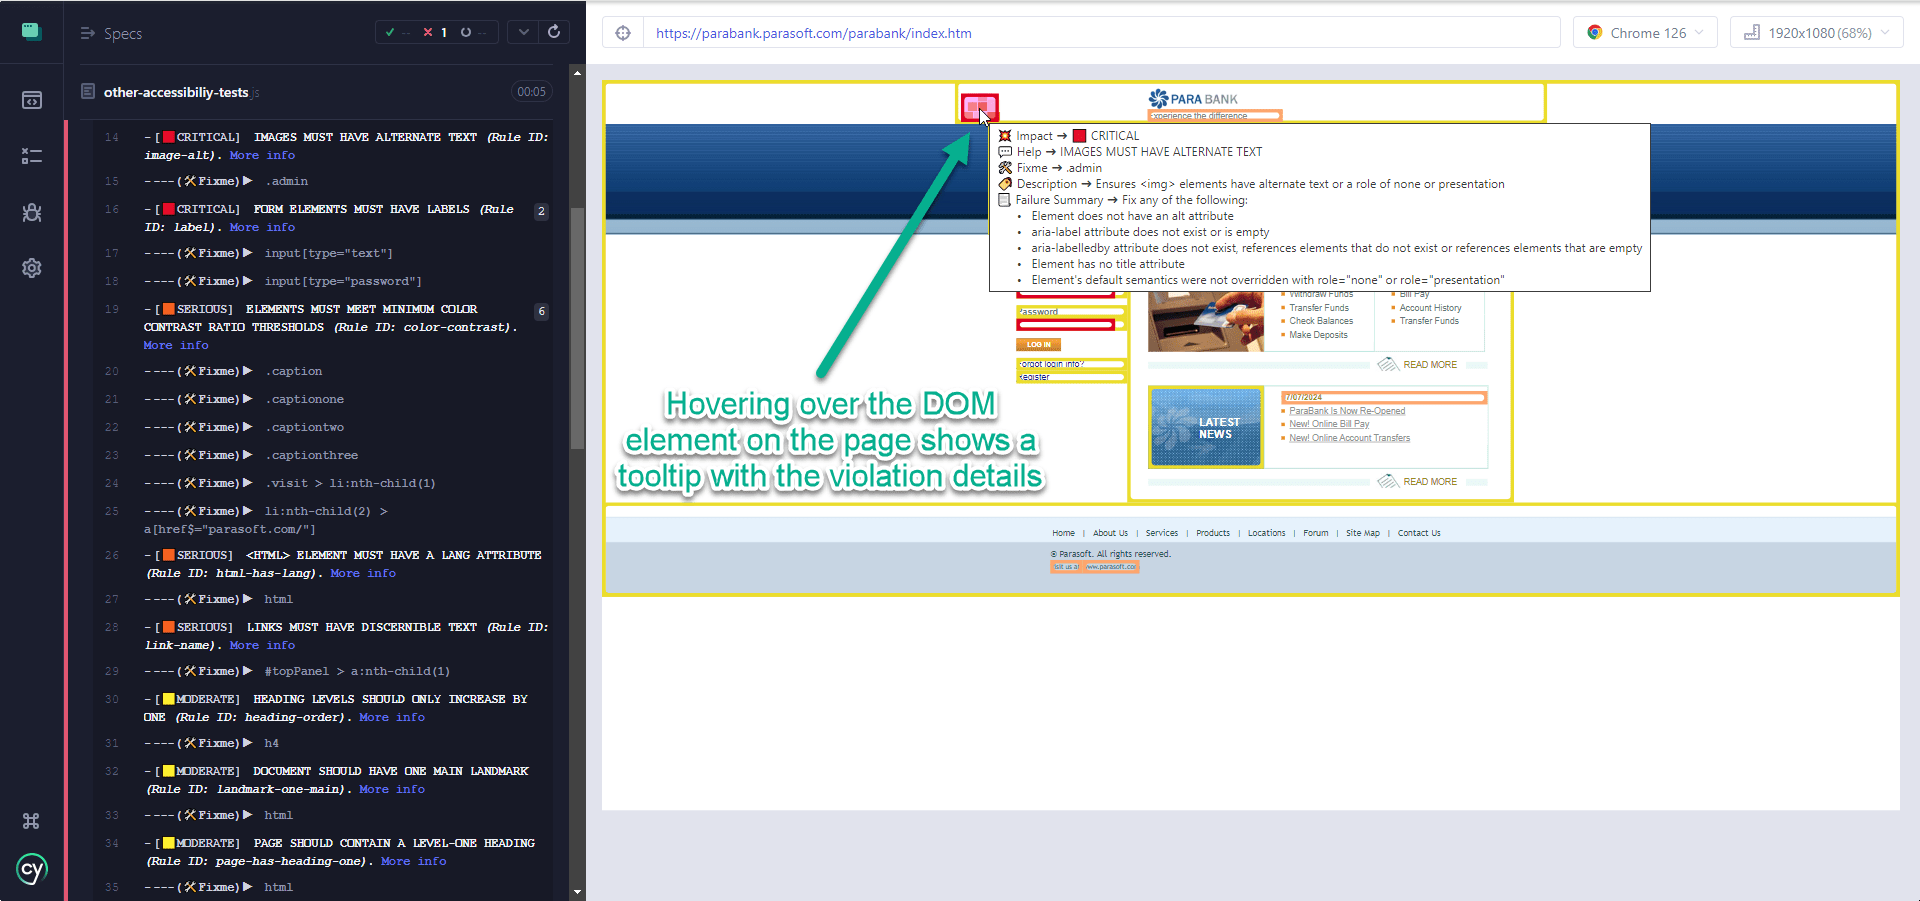
Task: Click the Register link on page
Action: pos(1034,377)
